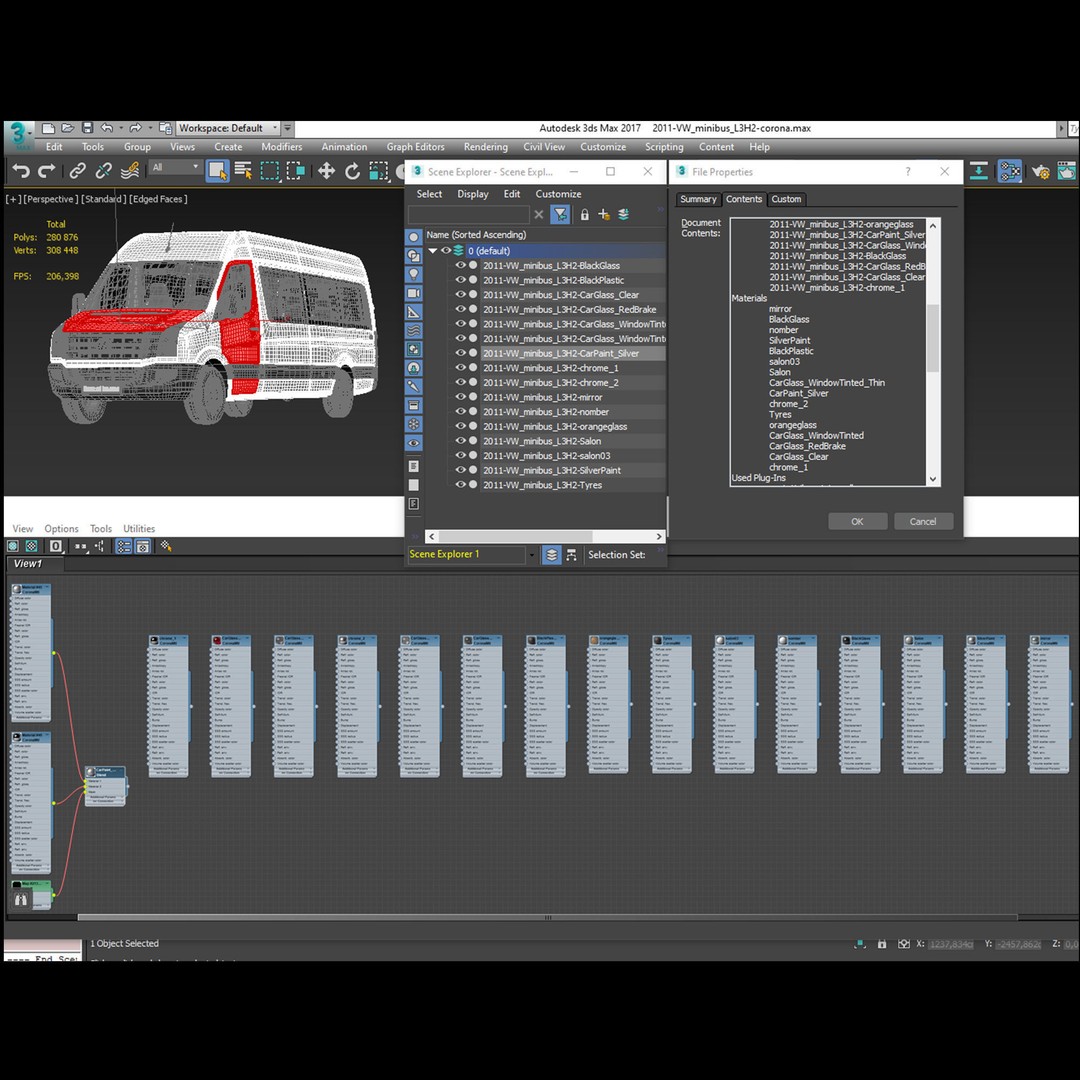Clear the Scene Explorer search filter X
Viewport: 1080px width, 1080px height.
(539, 215)
